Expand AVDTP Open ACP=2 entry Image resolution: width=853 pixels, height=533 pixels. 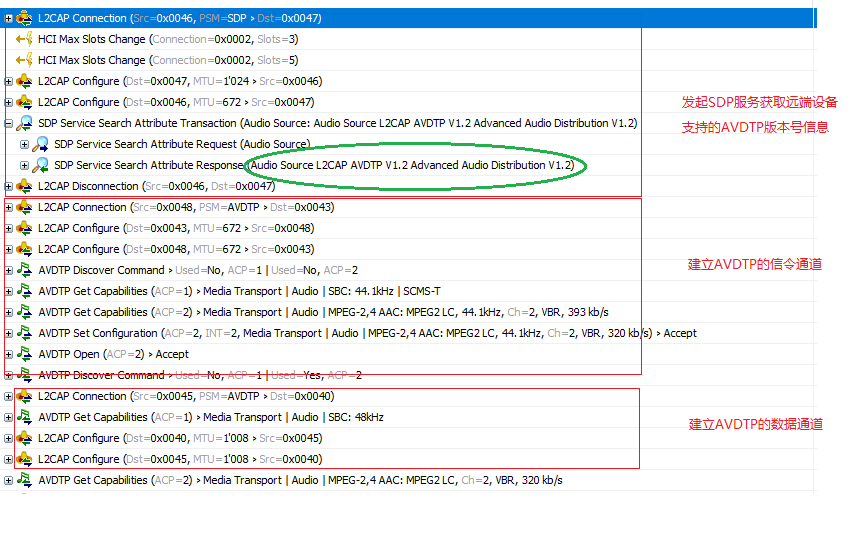8,355
